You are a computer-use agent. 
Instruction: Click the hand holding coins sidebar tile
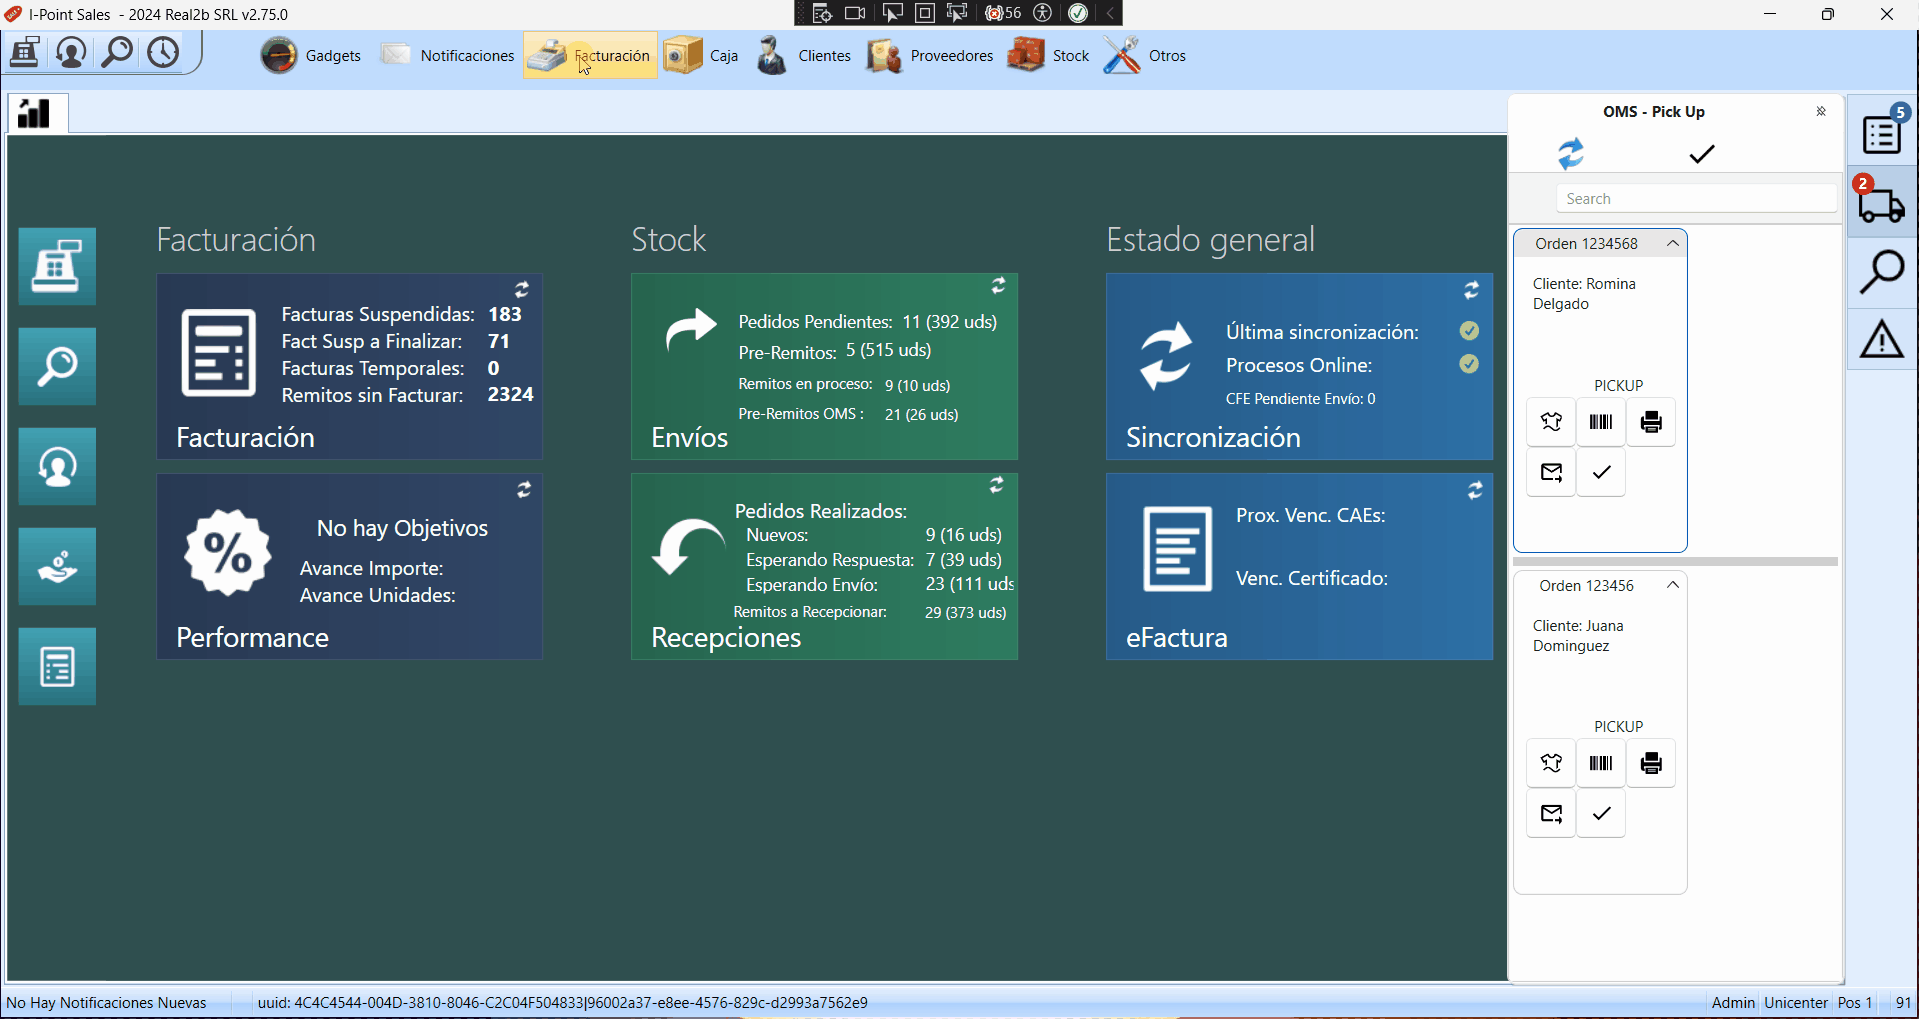coord(57,567)
